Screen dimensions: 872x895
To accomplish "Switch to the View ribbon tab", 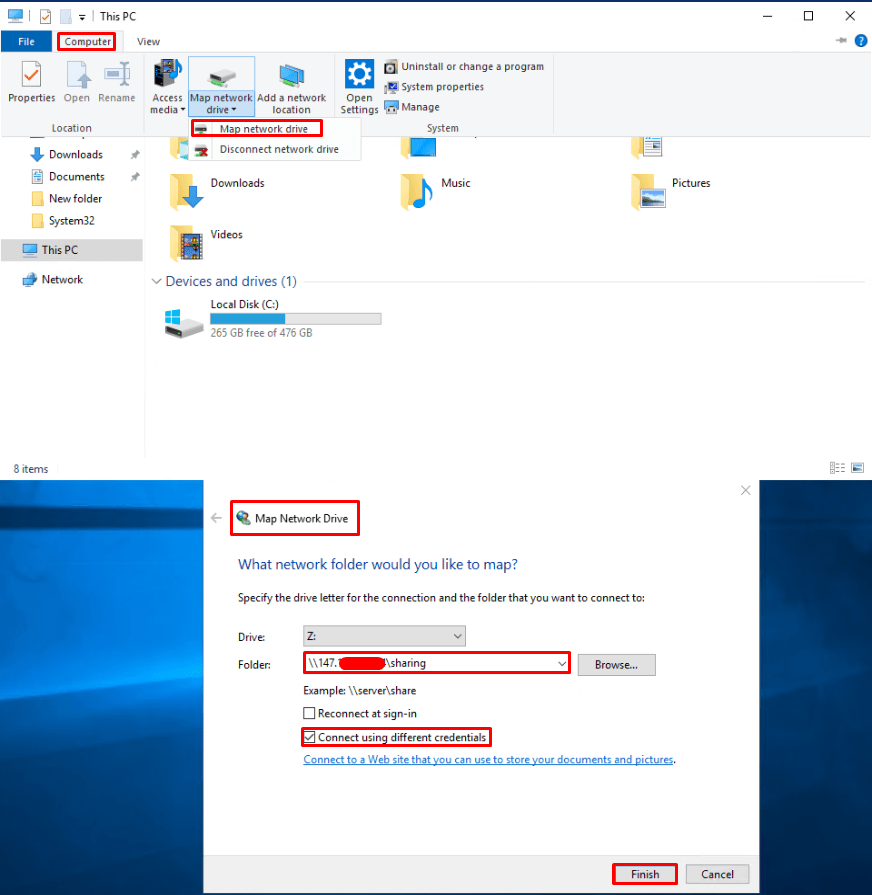I will pos(148,42).
